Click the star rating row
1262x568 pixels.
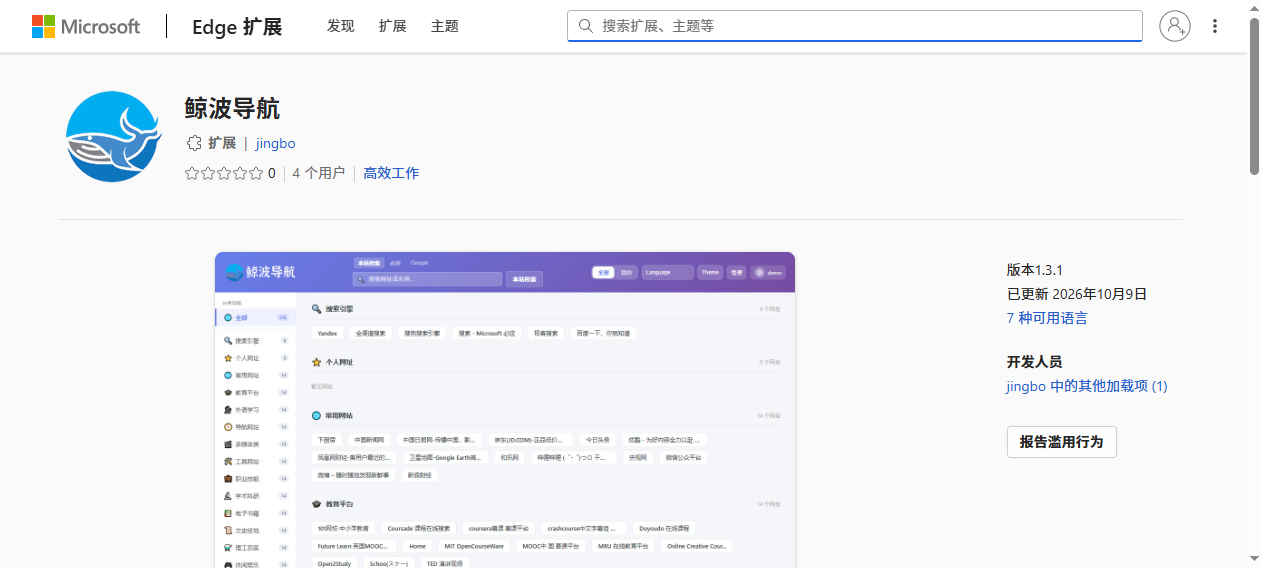[224, 173]
